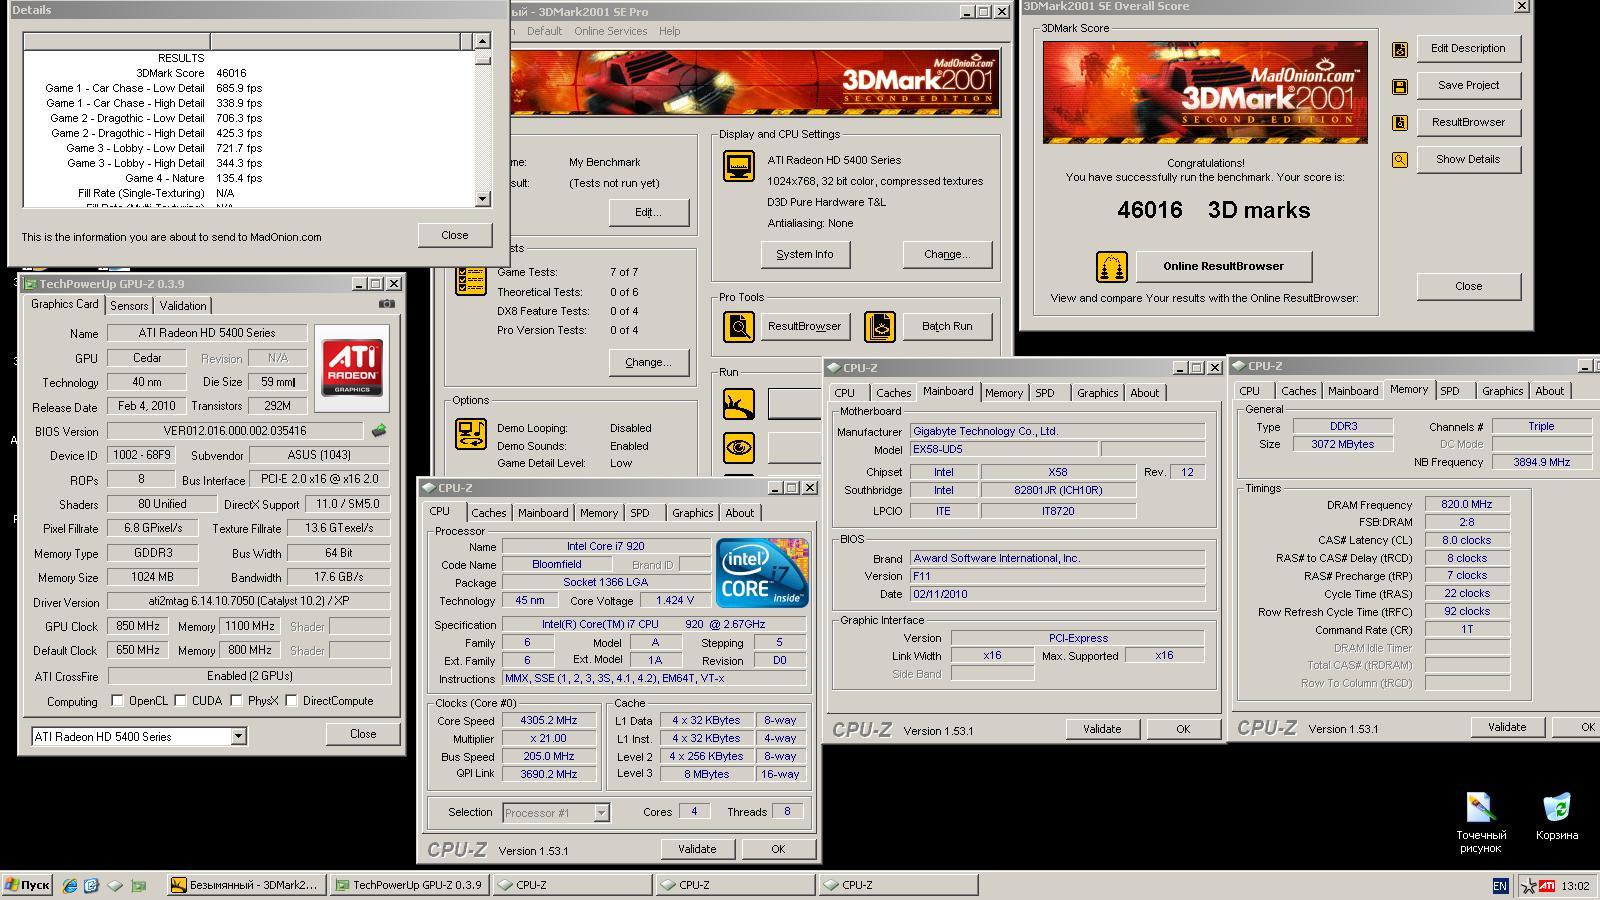
Task: Click the BIOS Version field in GPU-Z
Action: (x=236, y=431)
